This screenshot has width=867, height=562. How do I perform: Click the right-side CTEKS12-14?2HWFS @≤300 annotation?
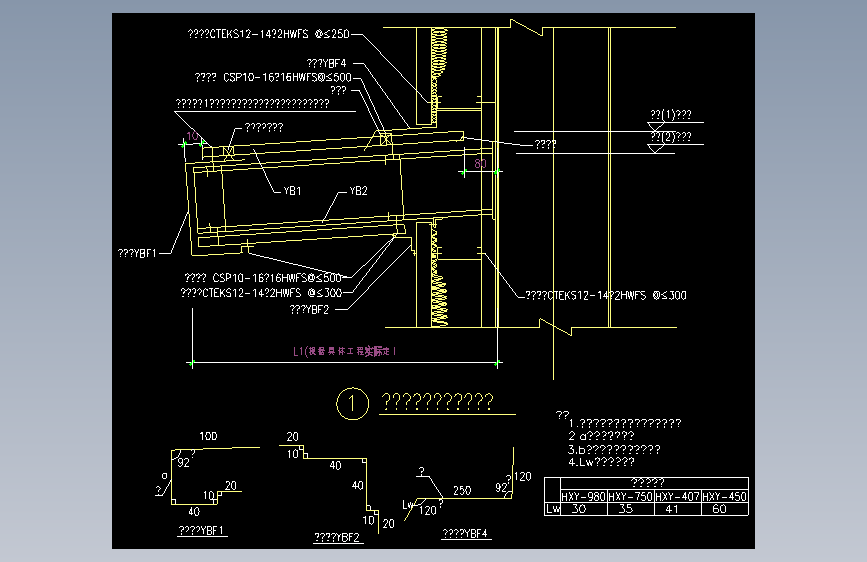tap(606, 295)
